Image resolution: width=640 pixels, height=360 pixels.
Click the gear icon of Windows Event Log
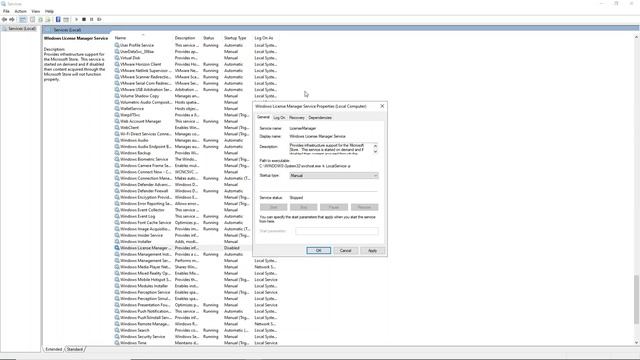click(x=117, y=216)
